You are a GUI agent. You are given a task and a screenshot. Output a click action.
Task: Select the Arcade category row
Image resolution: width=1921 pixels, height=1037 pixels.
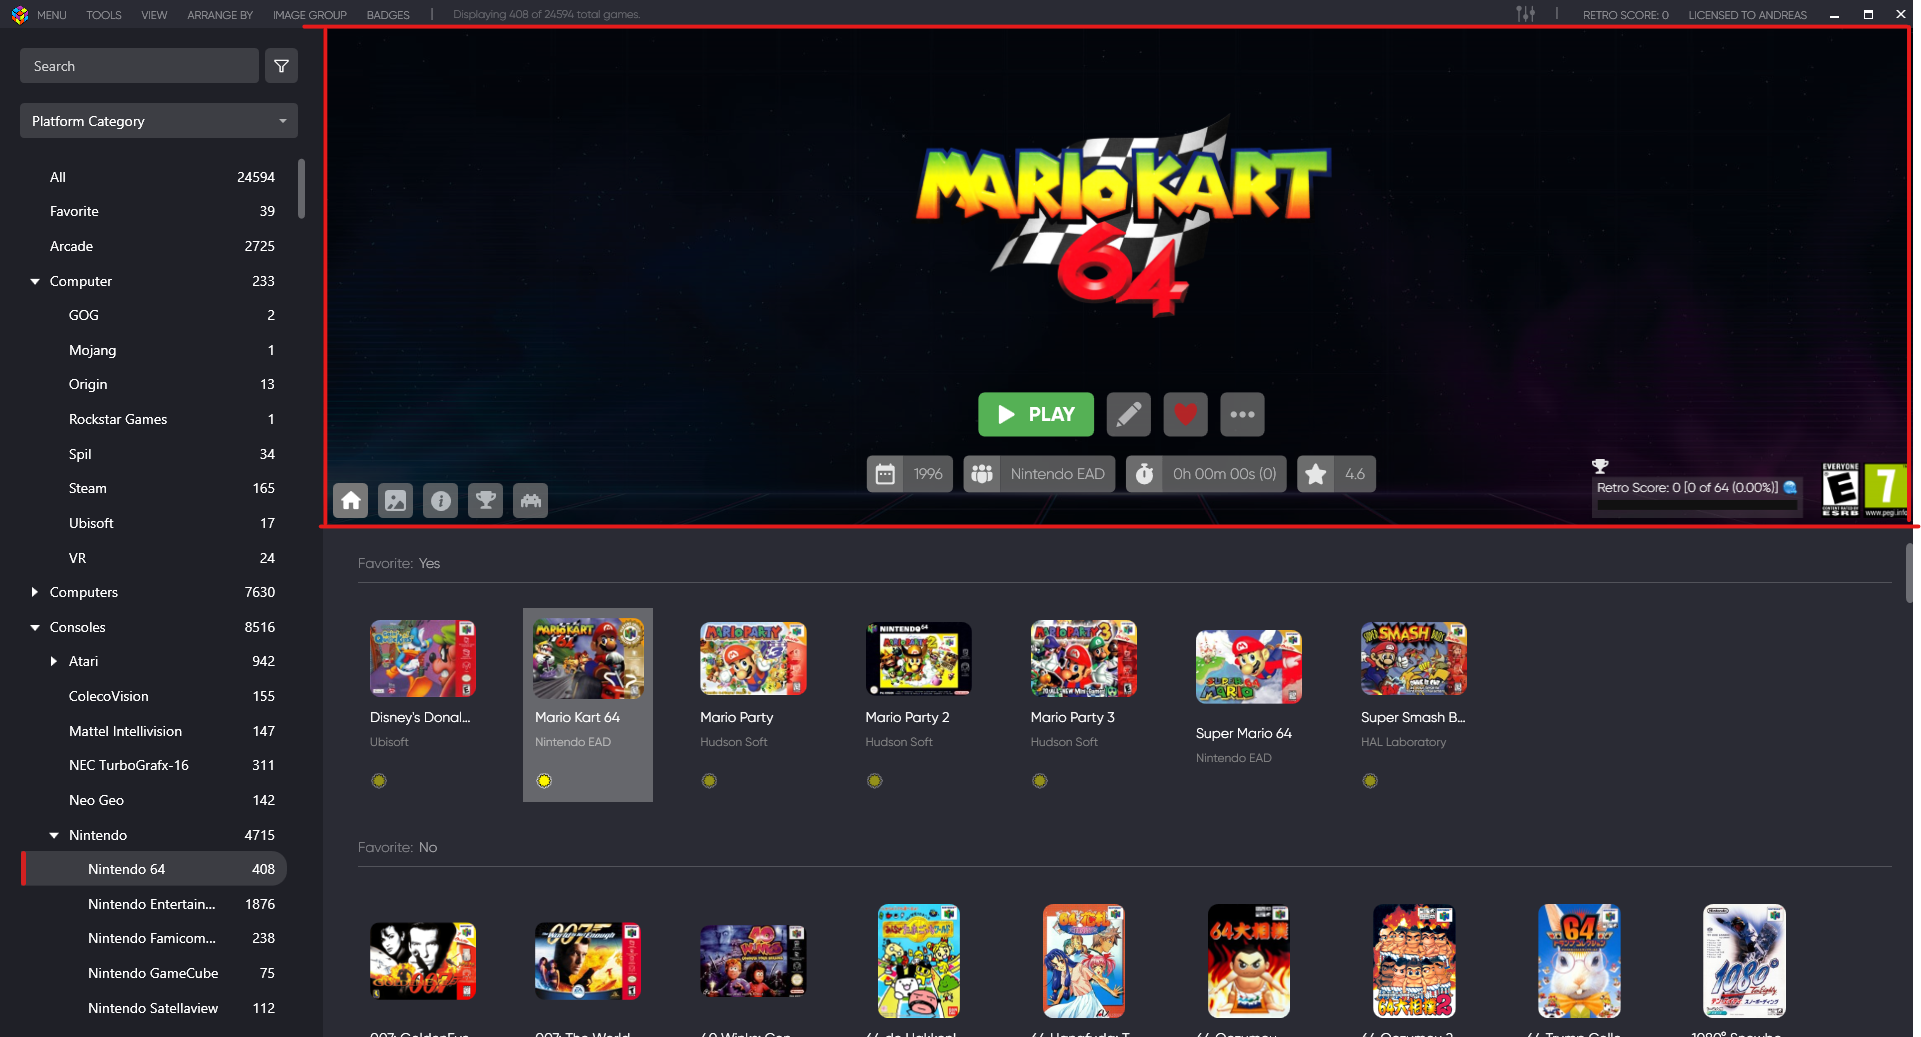click(154, 246)
